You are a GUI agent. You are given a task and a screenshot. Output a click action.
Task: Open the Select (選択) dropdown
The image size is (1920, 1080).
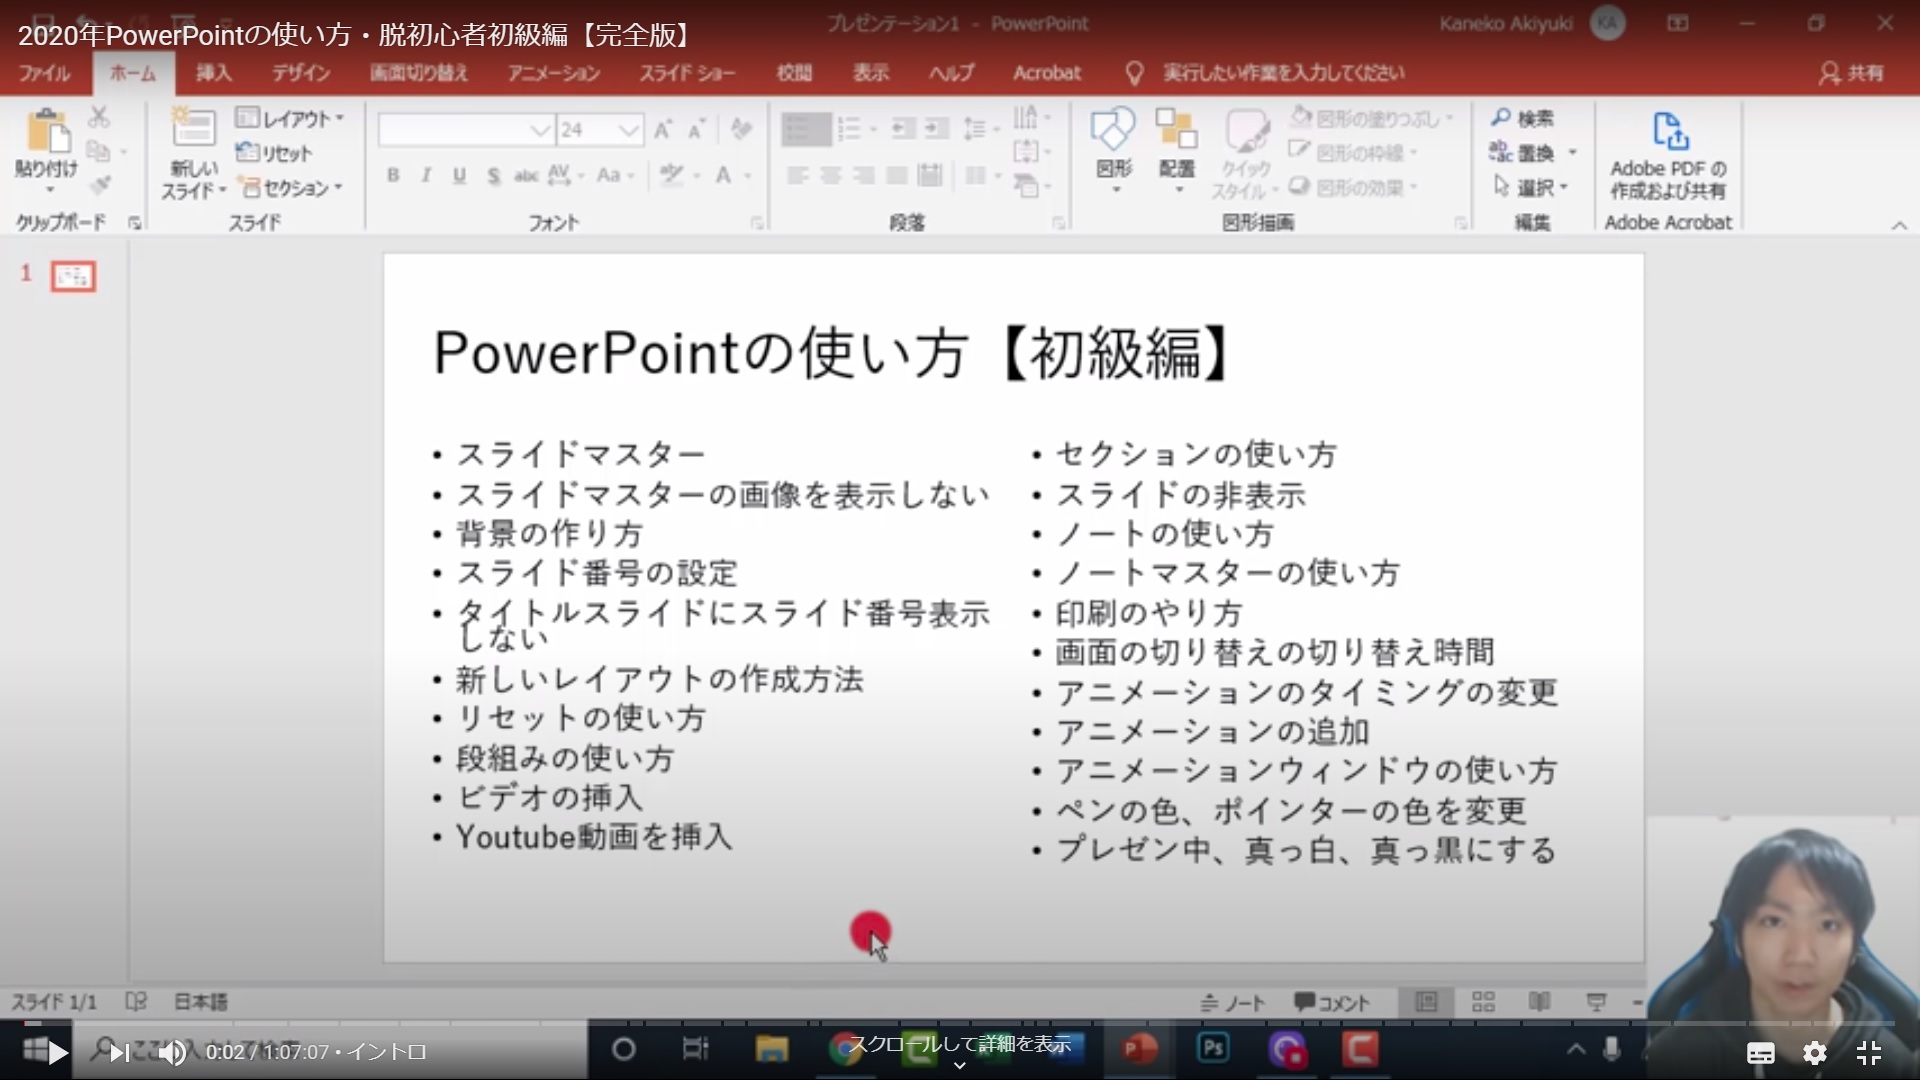(x=1530, y=187)
